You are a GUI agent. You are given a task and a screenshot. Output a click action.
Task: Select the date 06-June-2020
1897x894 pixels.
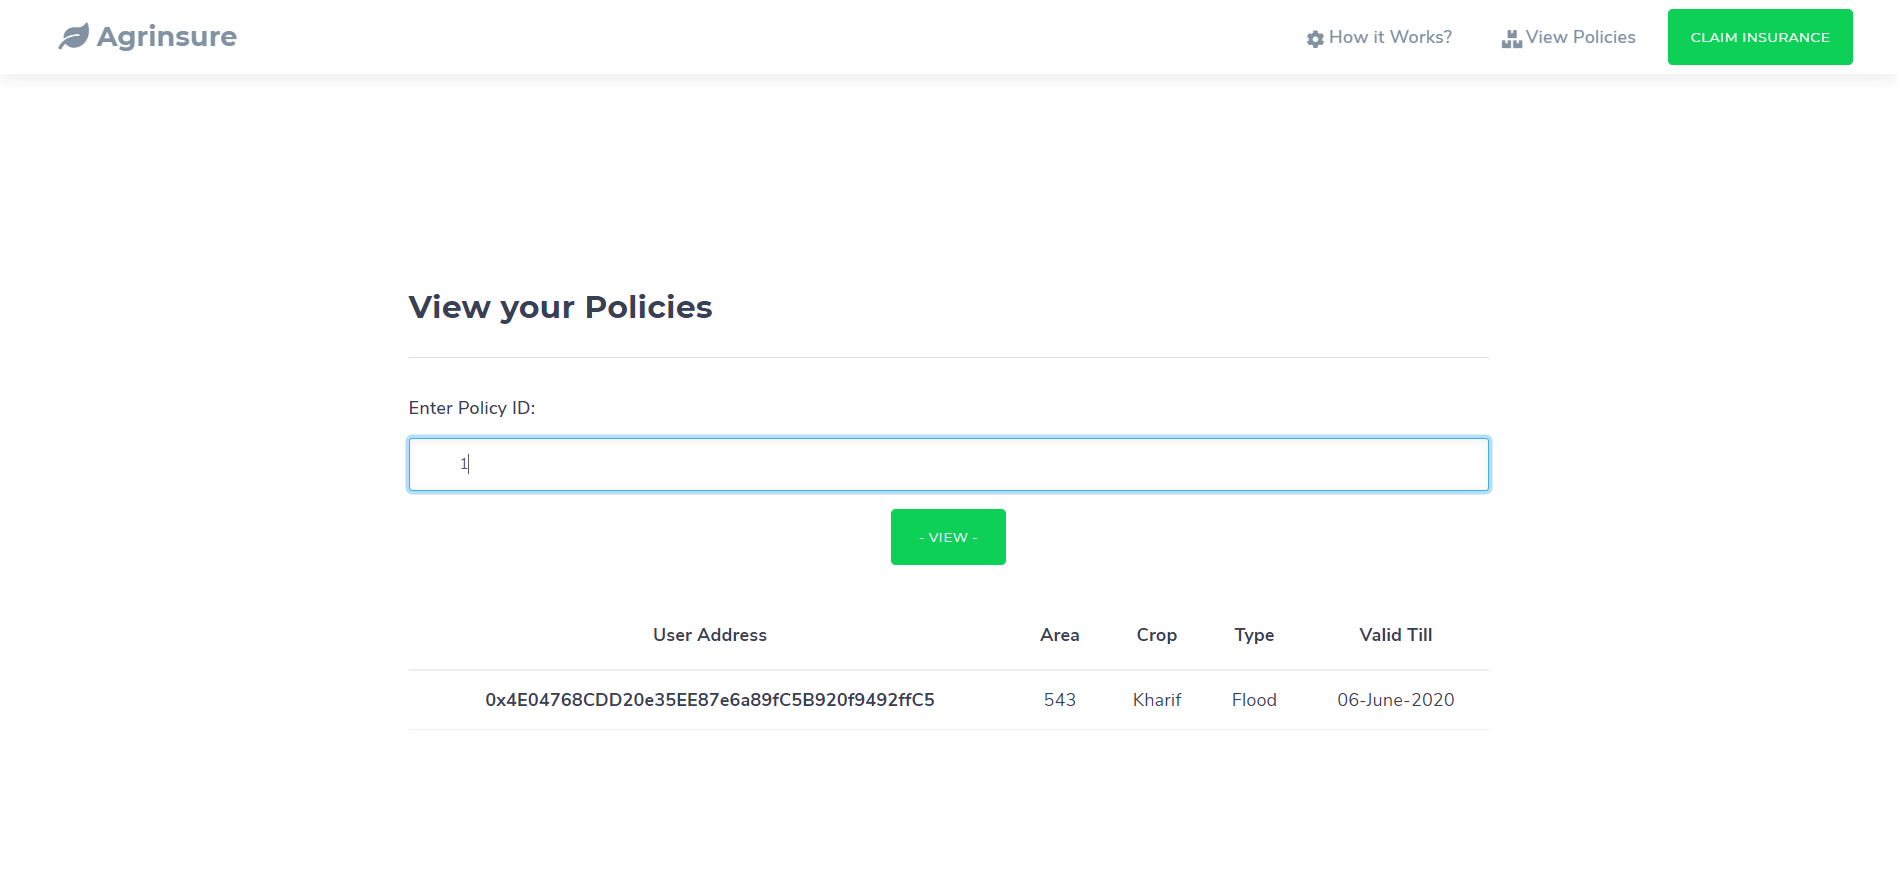(x=1396, y=700)
